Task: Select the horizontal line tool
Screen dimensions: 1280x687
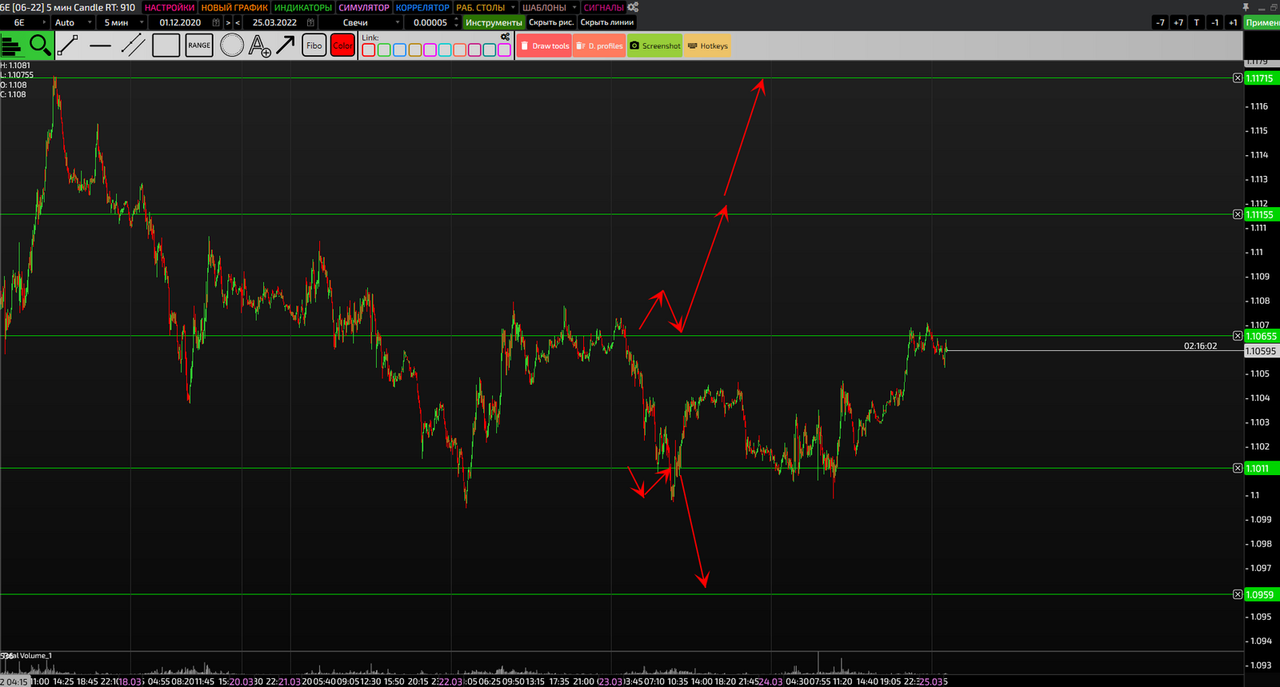Action: click(x=100, y=45)
